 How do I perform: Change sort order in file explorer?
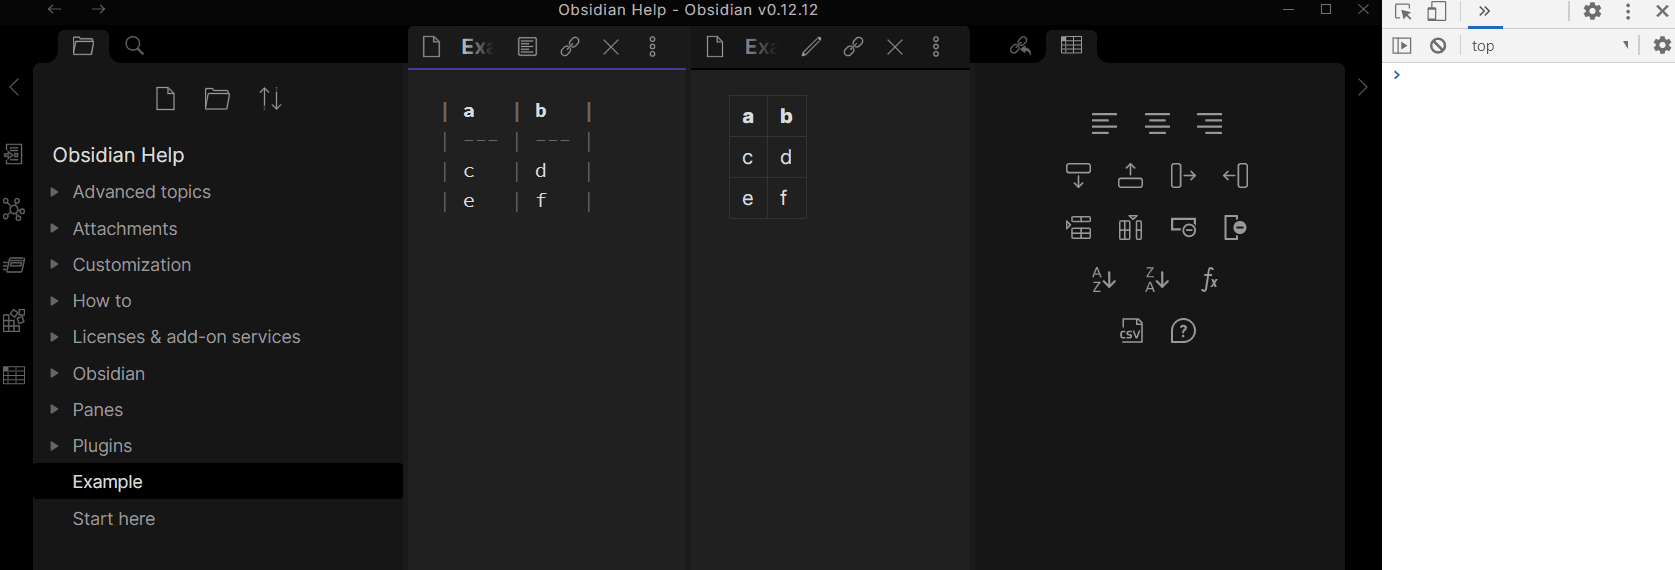271,99
